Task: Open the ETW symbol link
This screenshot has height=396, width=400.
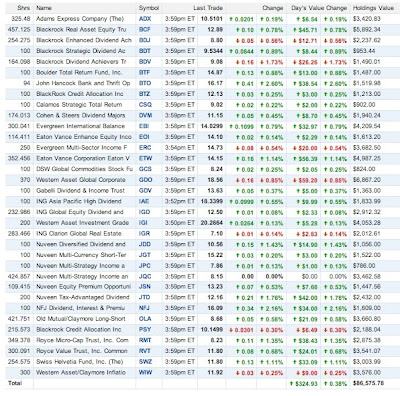Action: [x=145, y=158]
